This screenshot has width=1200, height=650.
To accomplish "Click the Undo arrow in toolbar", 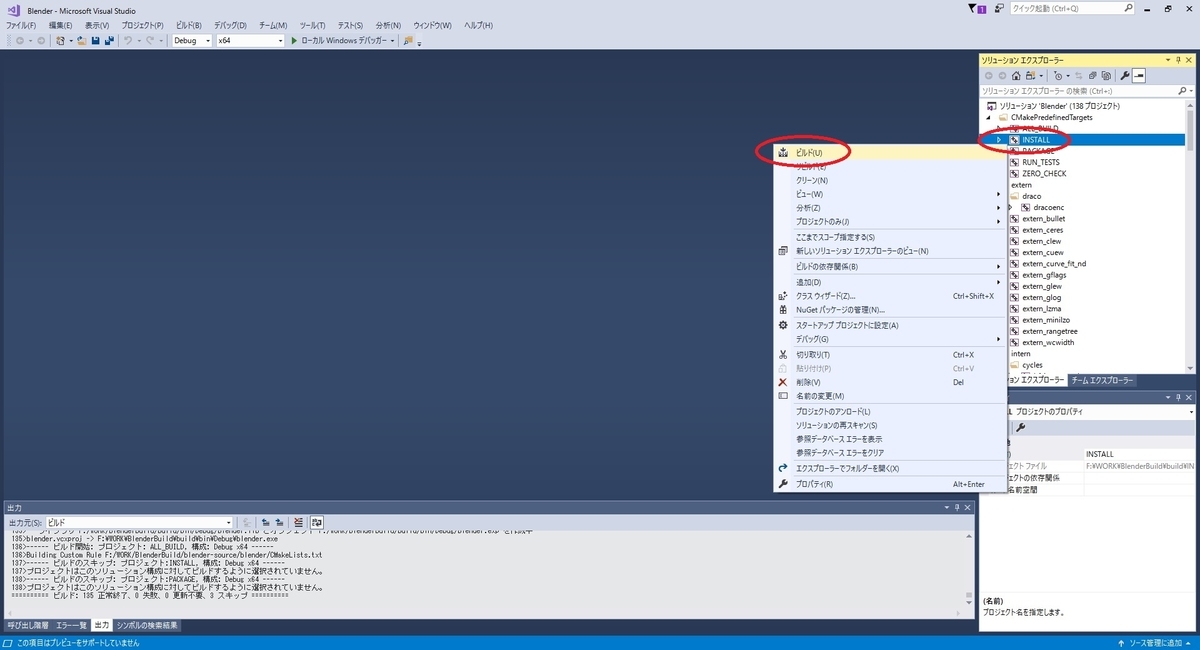I will (x=128, y=41).
